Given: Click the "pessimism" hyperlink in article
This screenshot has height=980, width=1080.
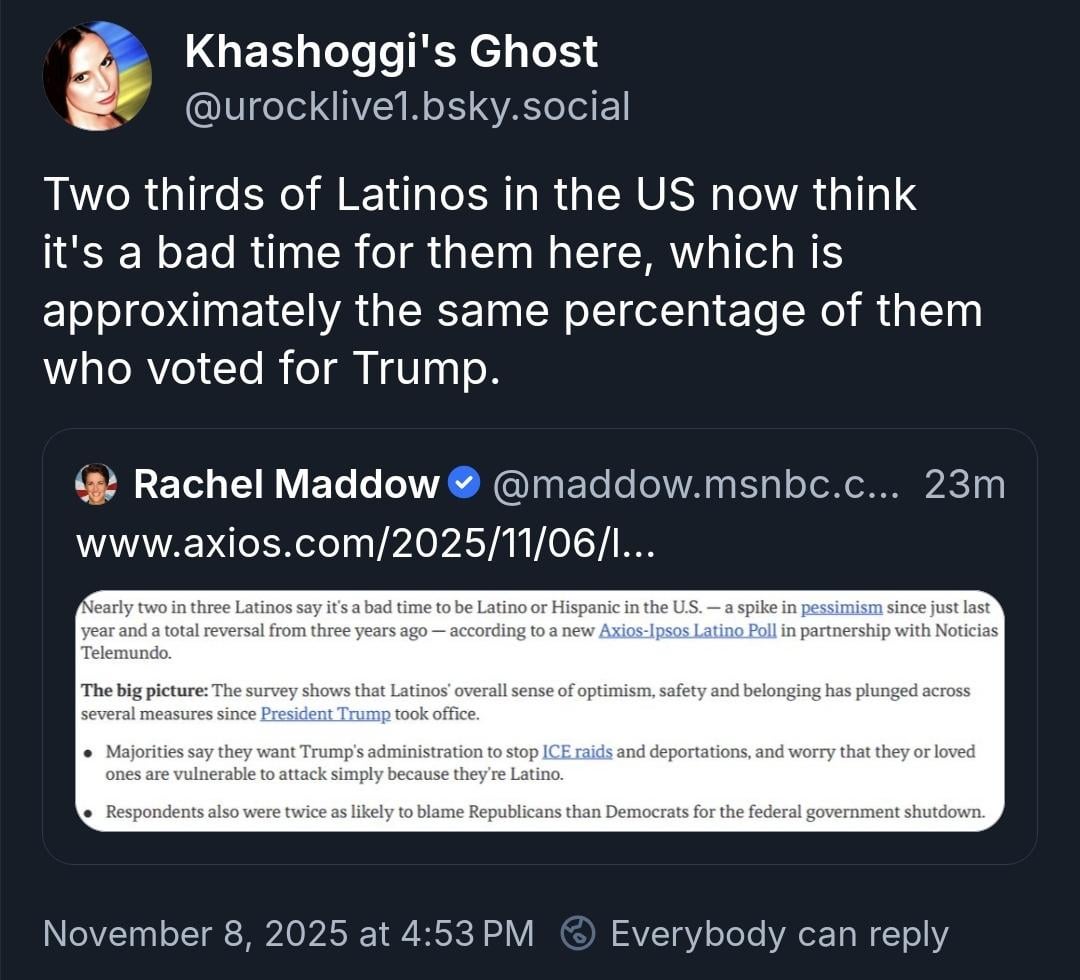Looking at the screenshot, I should (x=841, y=609).
